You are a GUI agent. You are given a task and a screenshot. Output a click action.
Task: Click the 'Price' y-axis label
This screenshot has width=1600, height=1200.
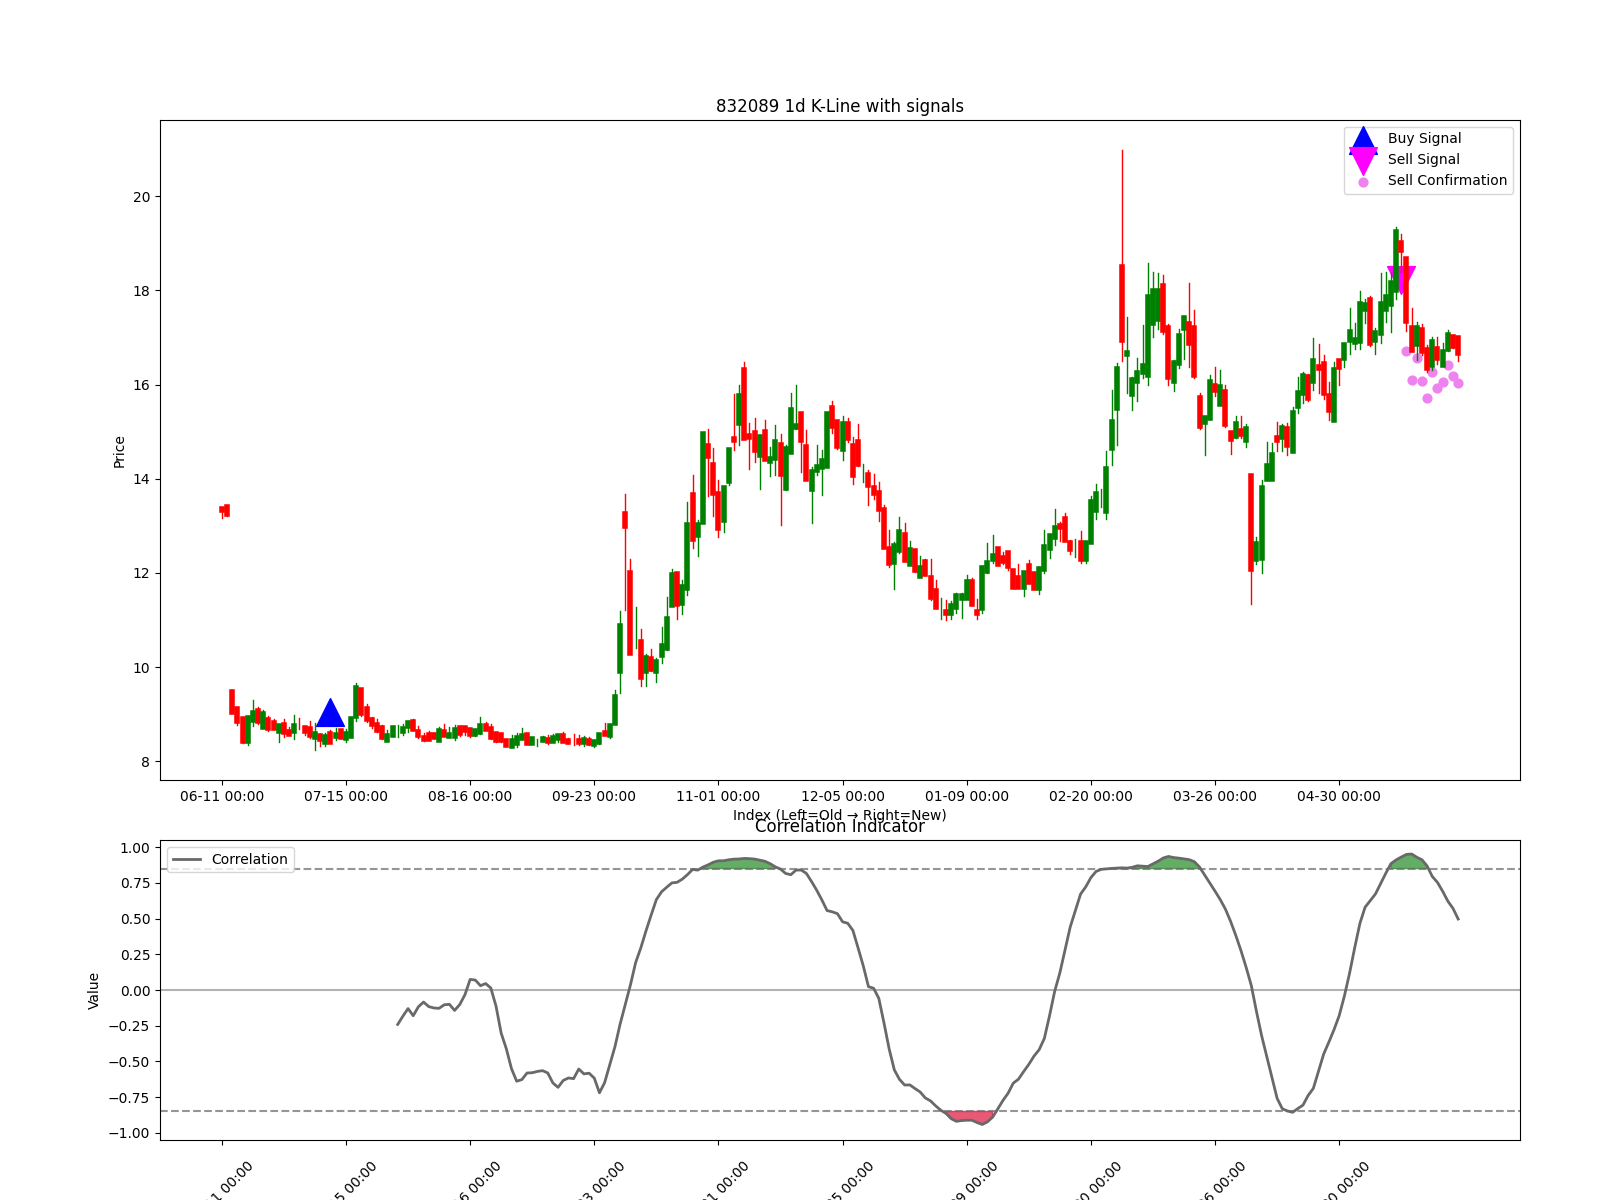coord(120,452)
